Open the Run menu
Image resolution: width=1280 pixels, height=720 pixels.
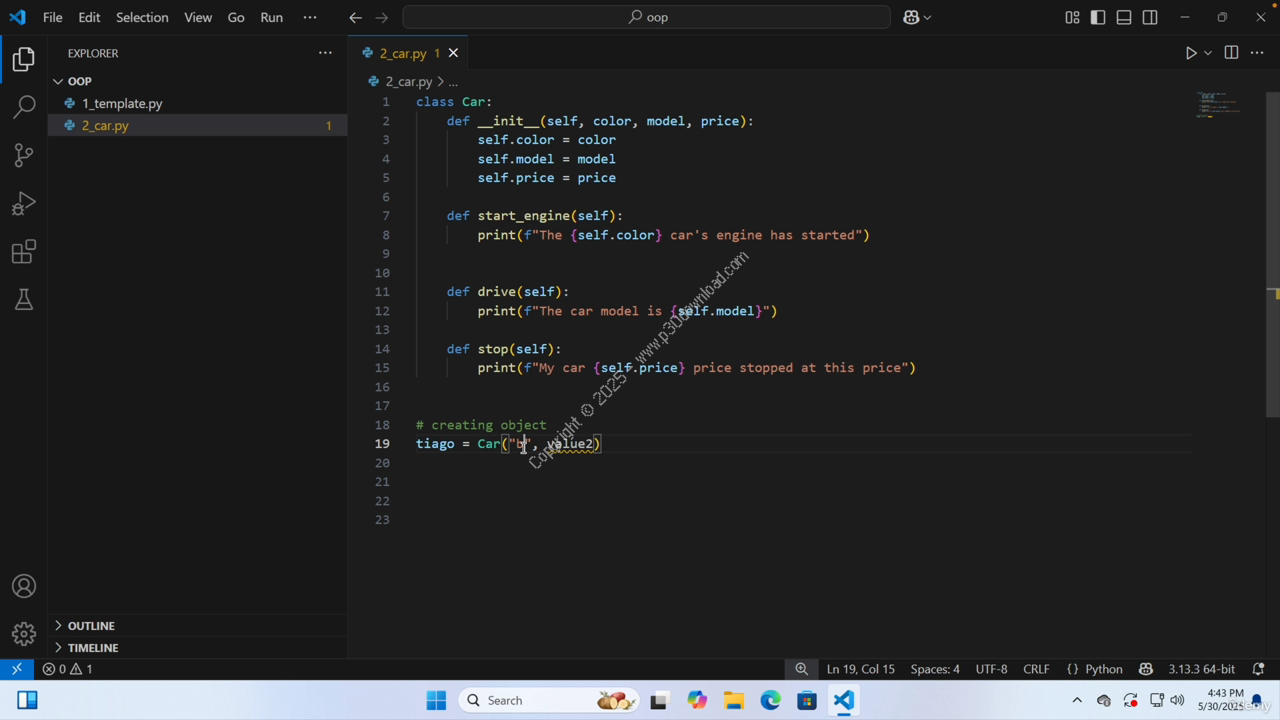click(x=271, y=17)
